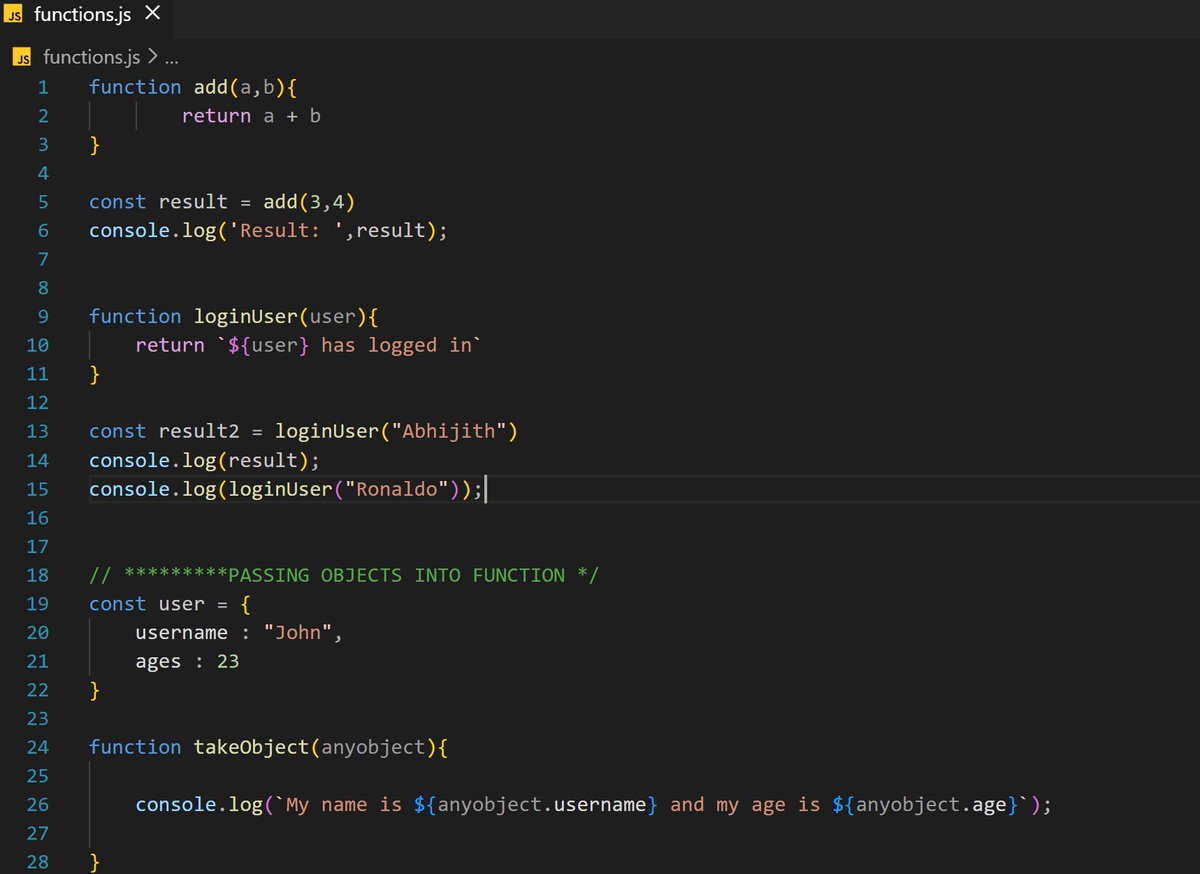Click the JS file icon in tab

pyautogui.click(x=15, y=15)
